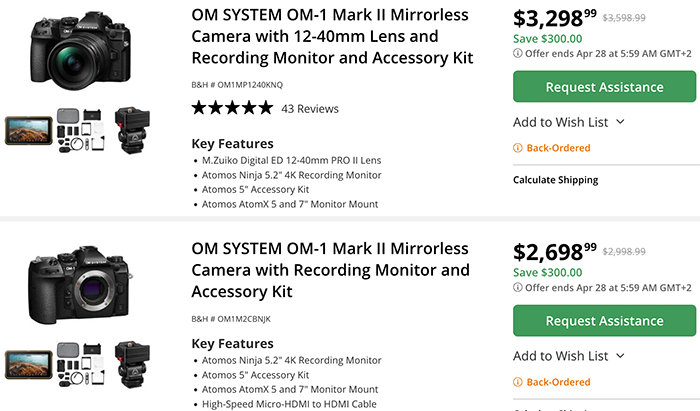700x411 pixels.
Task: View body-only OM-1 camera product image
Action: [78, 283]
